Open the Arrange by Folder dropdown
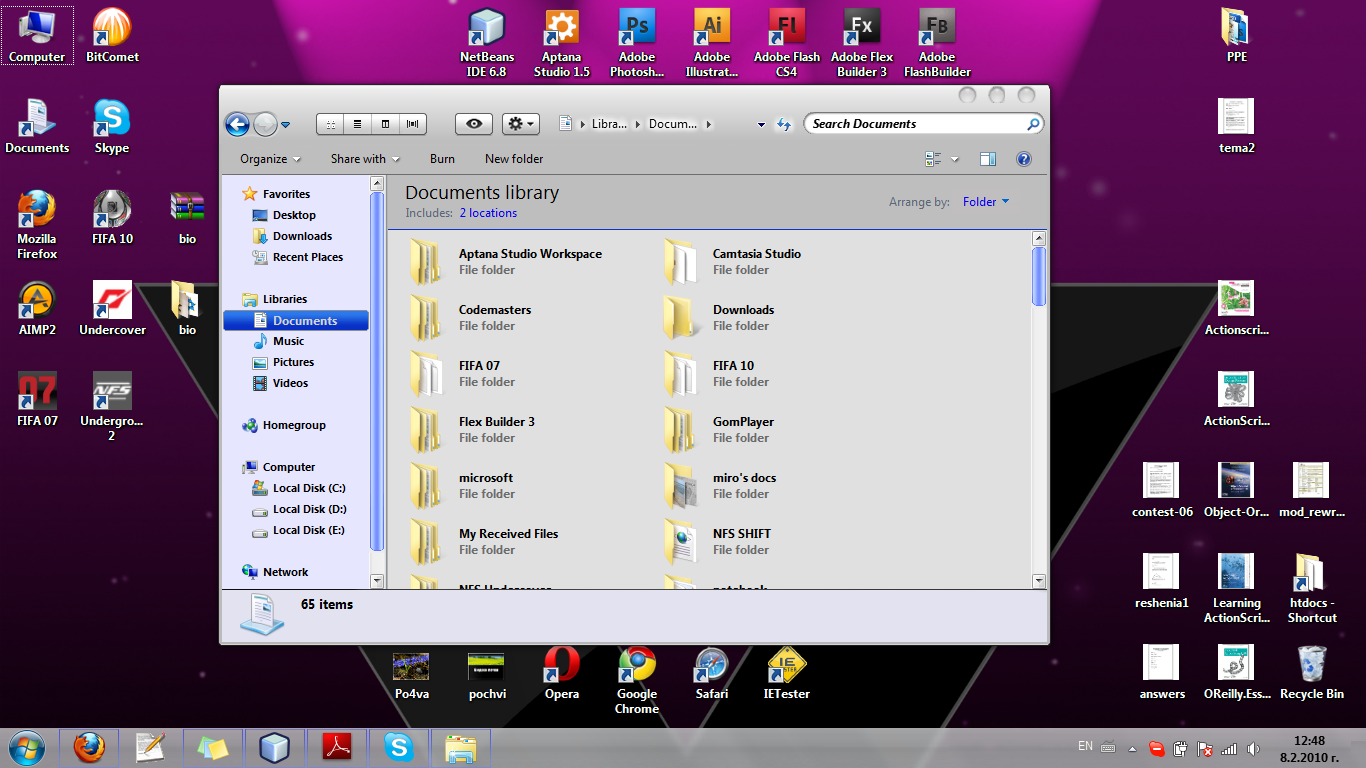Screen dimensions: 1366x768 [x=986, y=202]
